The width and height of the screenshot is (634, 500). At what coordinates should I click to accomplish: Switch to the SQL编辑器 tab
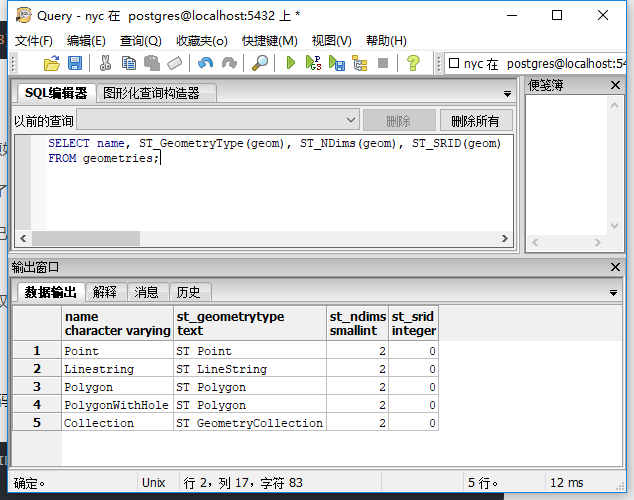tap(56, 93)
